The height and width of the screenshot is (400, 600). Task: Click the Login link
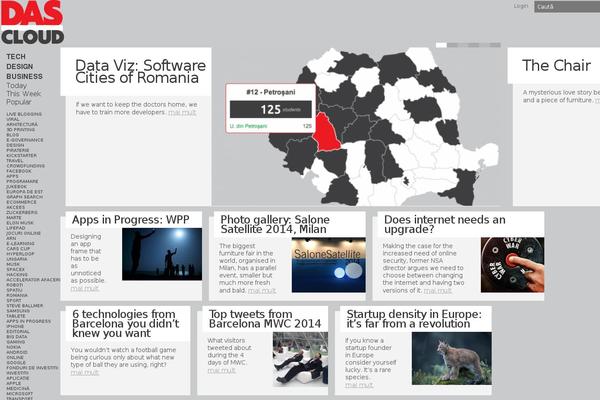pyautogui.click(x=520, y=6)
